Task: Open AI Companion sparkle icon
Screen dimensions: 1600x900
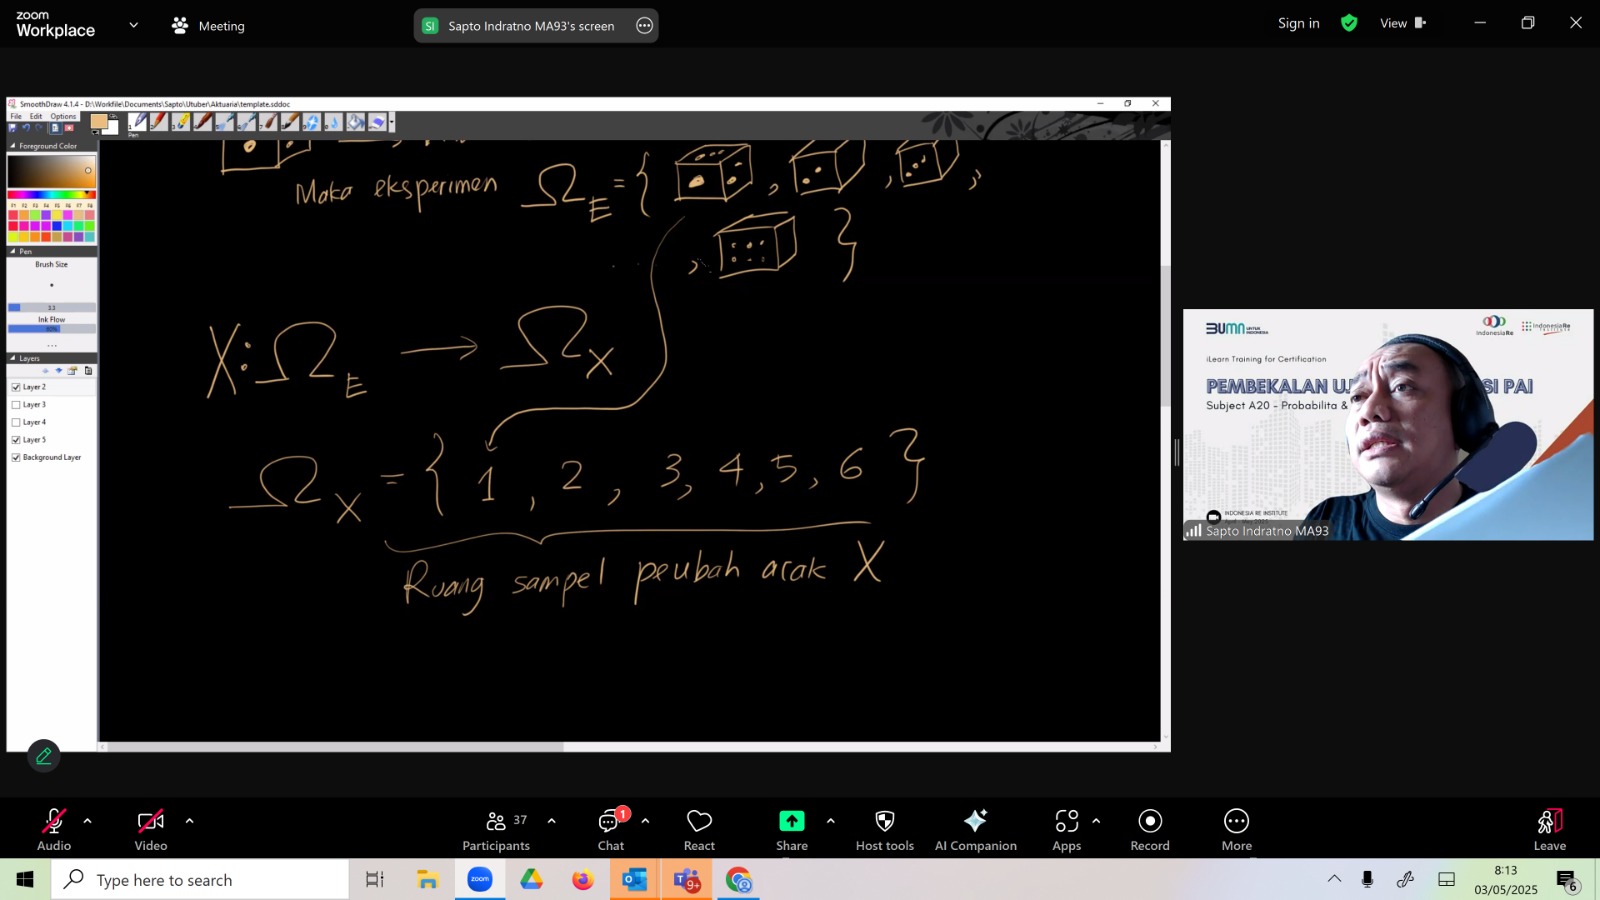Action: (975, 821)
